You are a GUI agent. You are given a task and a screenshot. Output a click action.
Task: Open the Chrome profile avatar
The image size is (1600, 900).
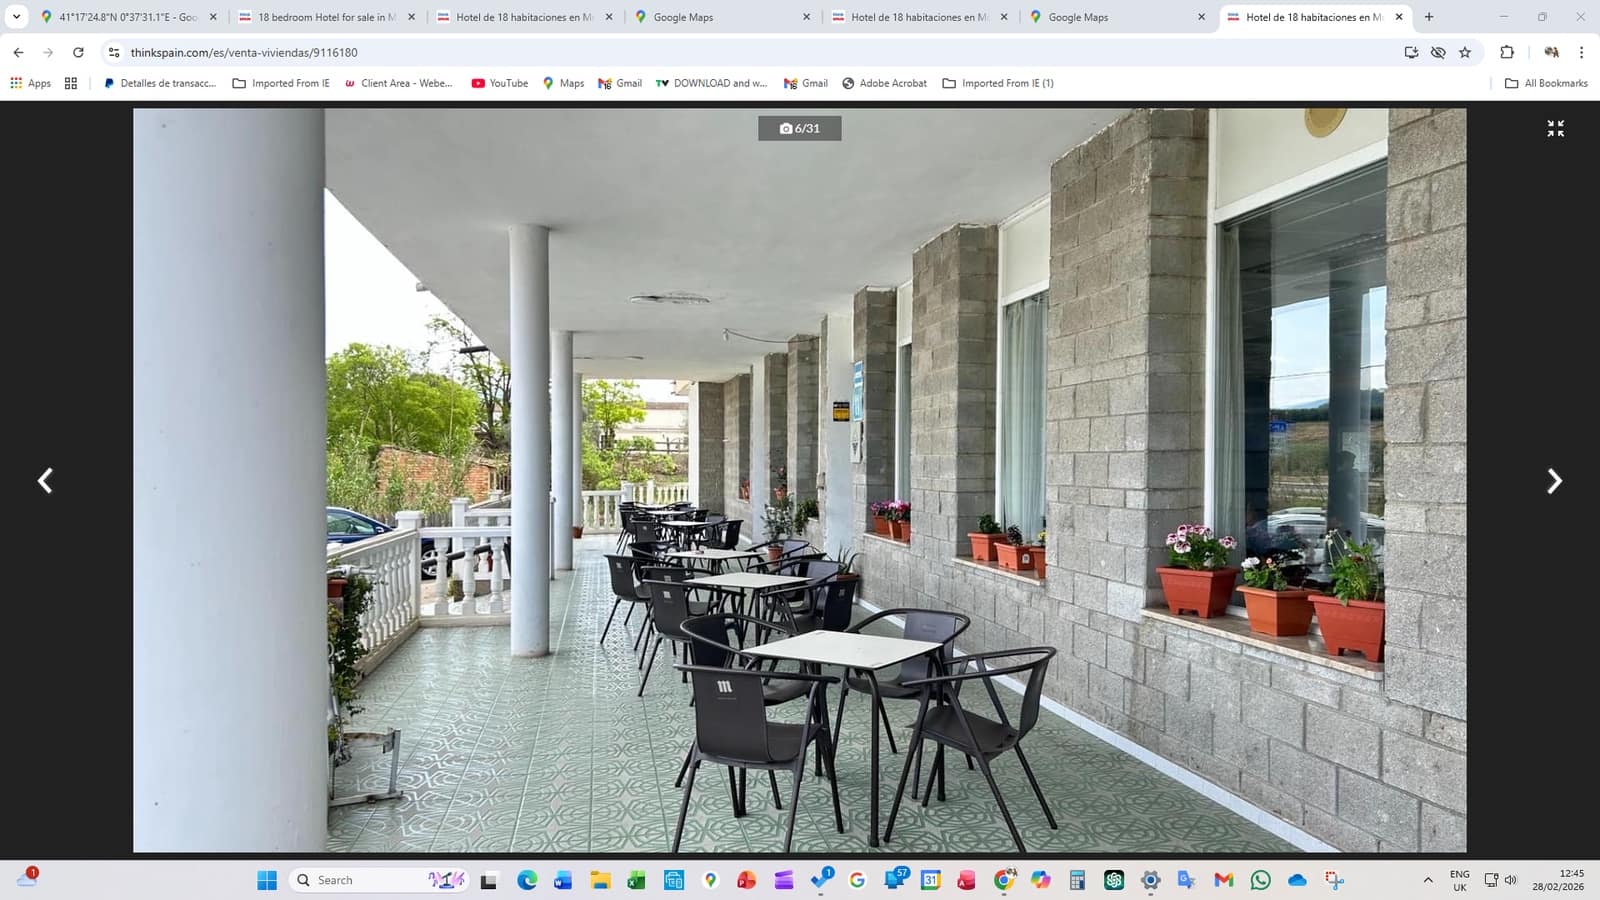pos(1552,52)
